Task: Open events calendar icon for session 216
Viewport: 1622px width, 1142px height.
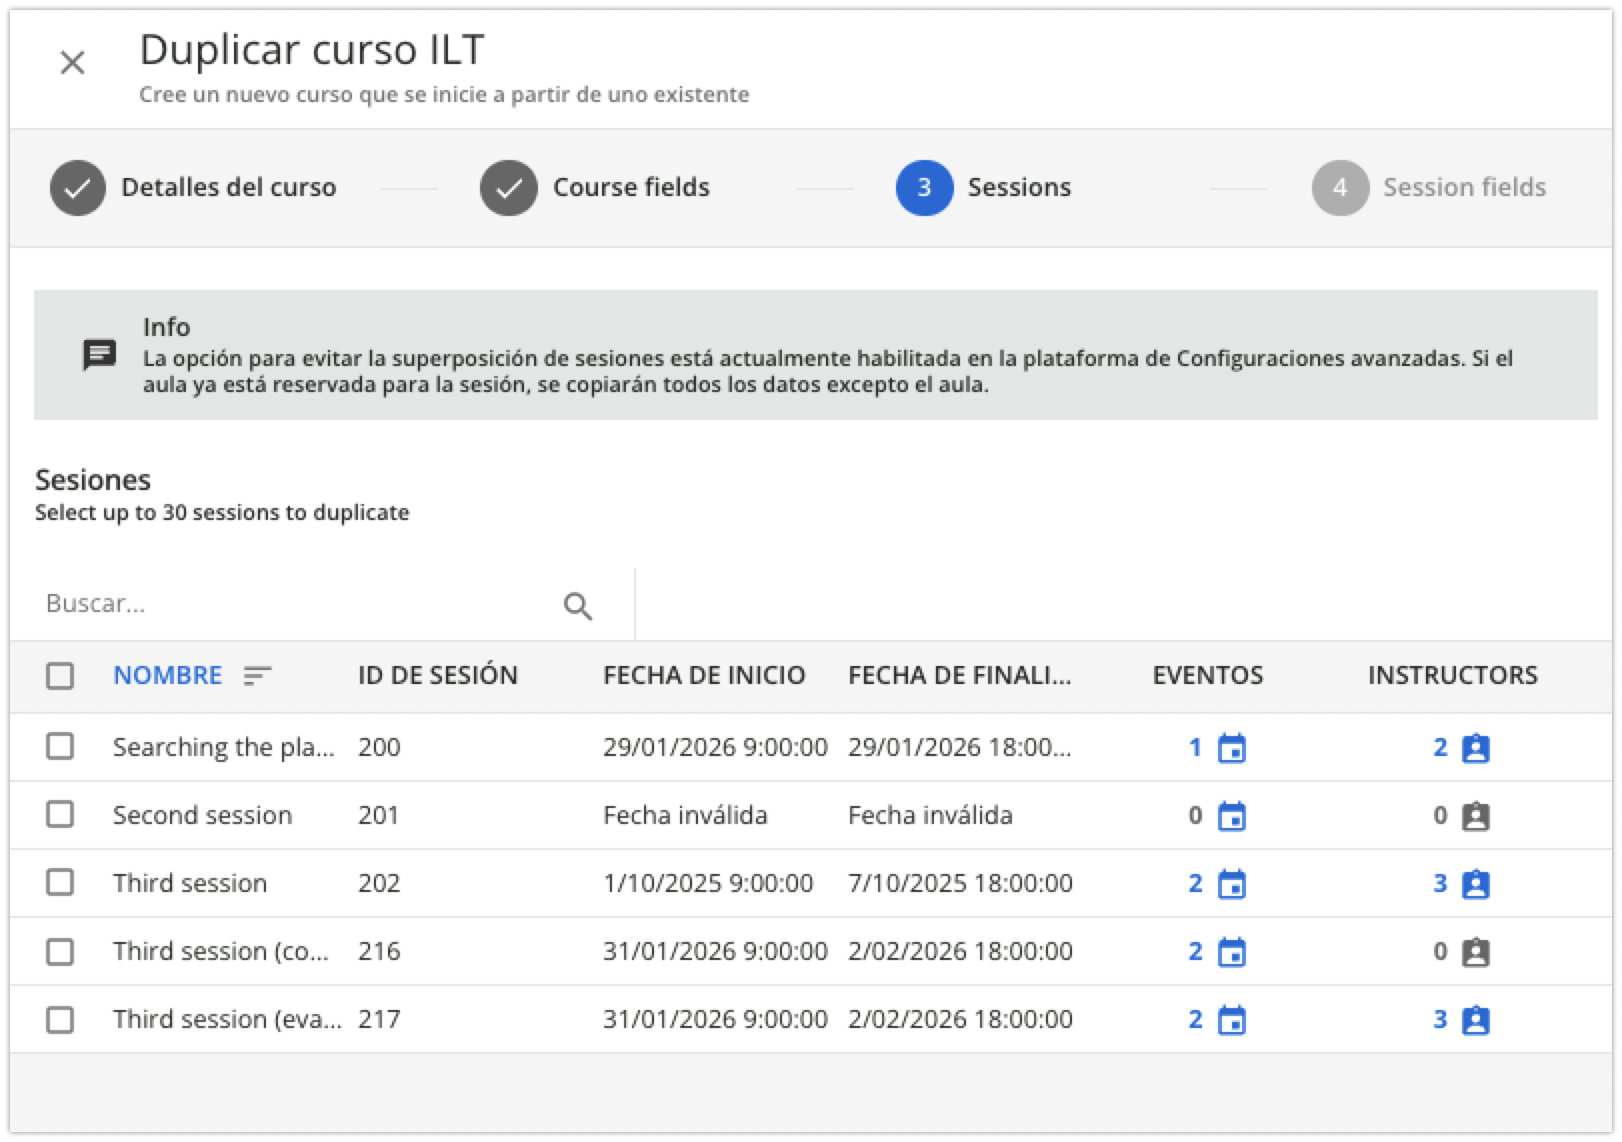Action: pos(1231,952)
